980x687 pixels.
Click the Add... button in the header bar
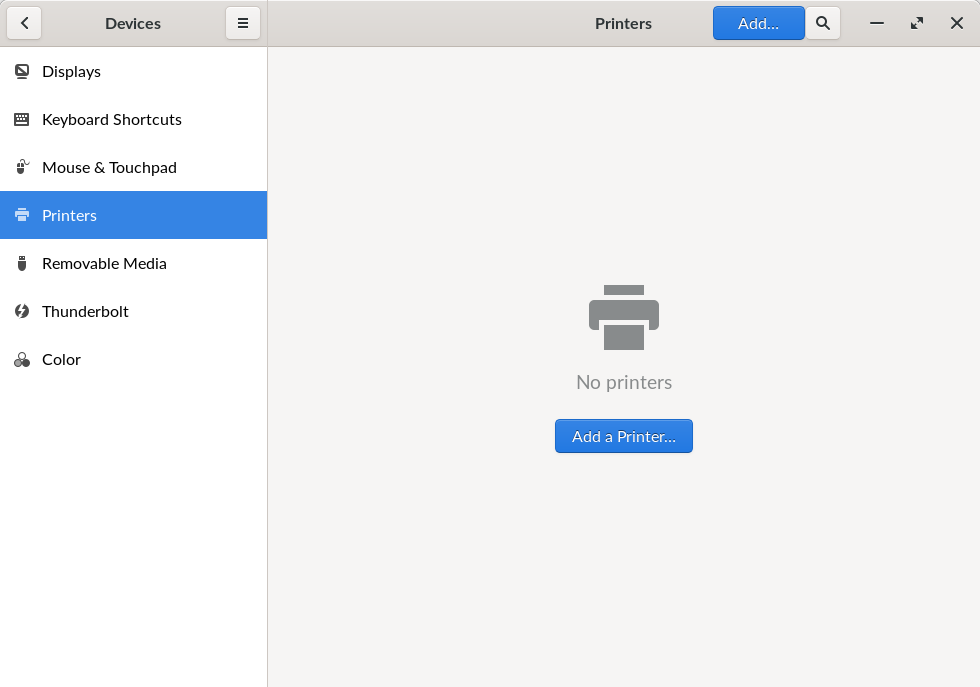[758, 23]
